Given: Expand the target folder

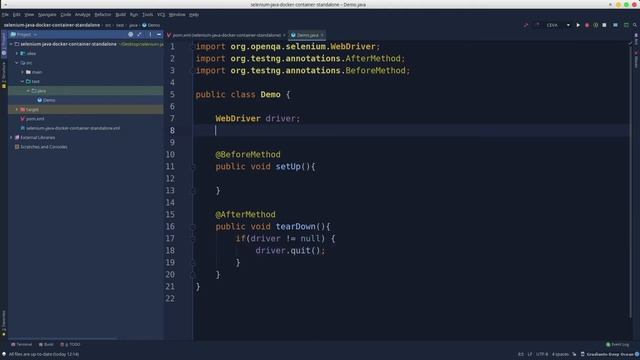Looking at the screenshot, I should pos(17,109).
